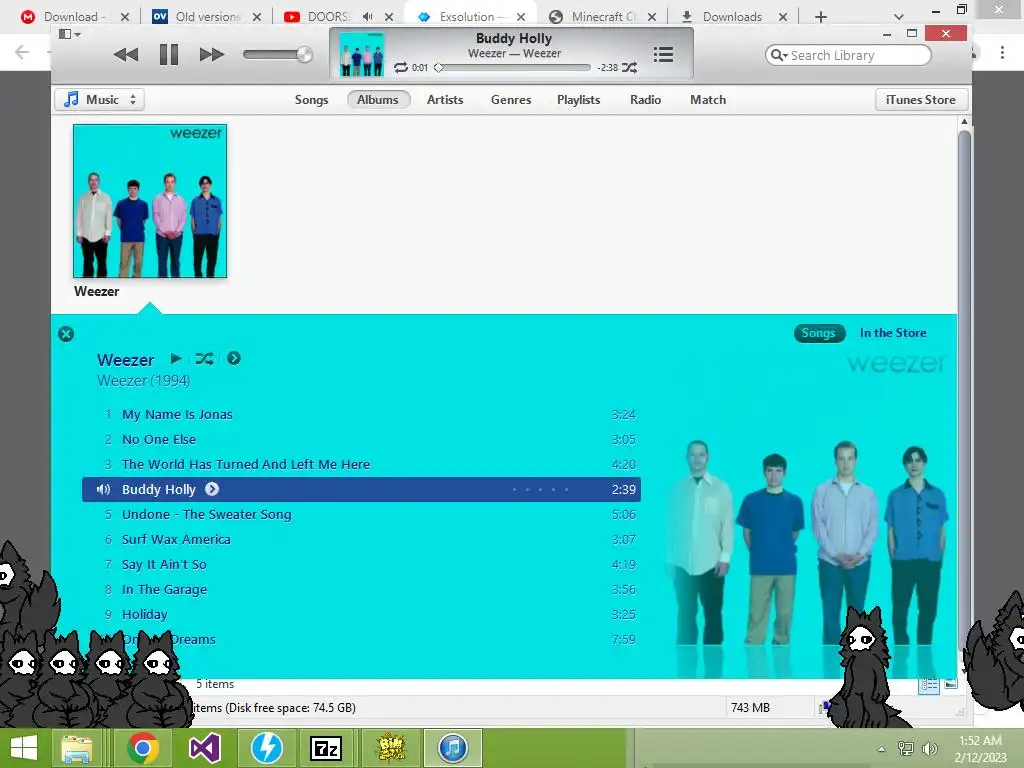This screenshot has height=768, width=1024.
Task: Close the expanded album panel
Action: [x=66, y=334]
